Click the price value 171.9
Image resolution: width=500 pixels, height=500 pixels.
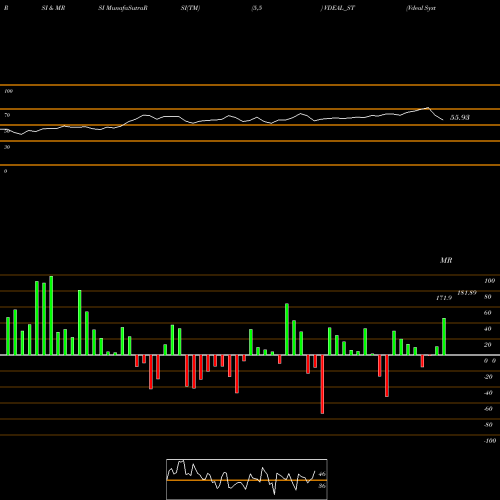[444, 298]
